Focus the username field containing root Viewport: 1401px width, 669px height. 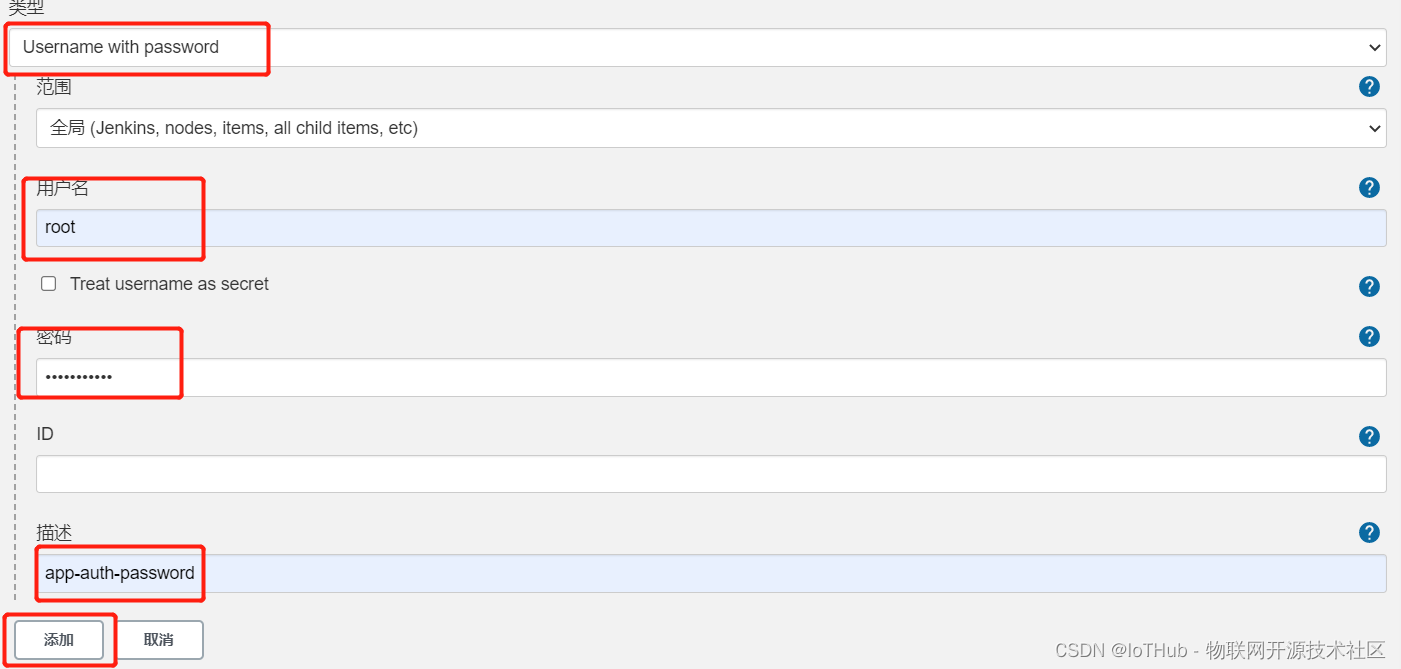pos(711,228)
